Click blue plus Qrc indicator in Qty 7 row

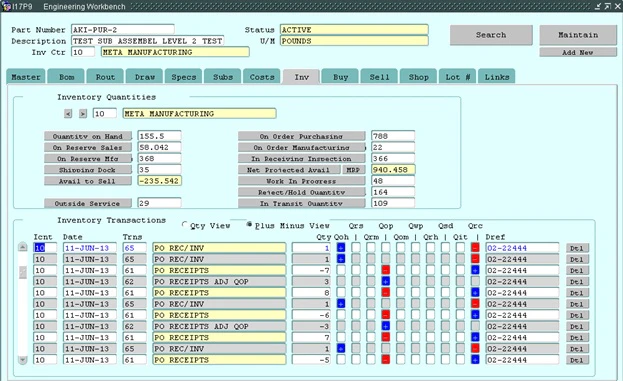[x=475, y=337]
